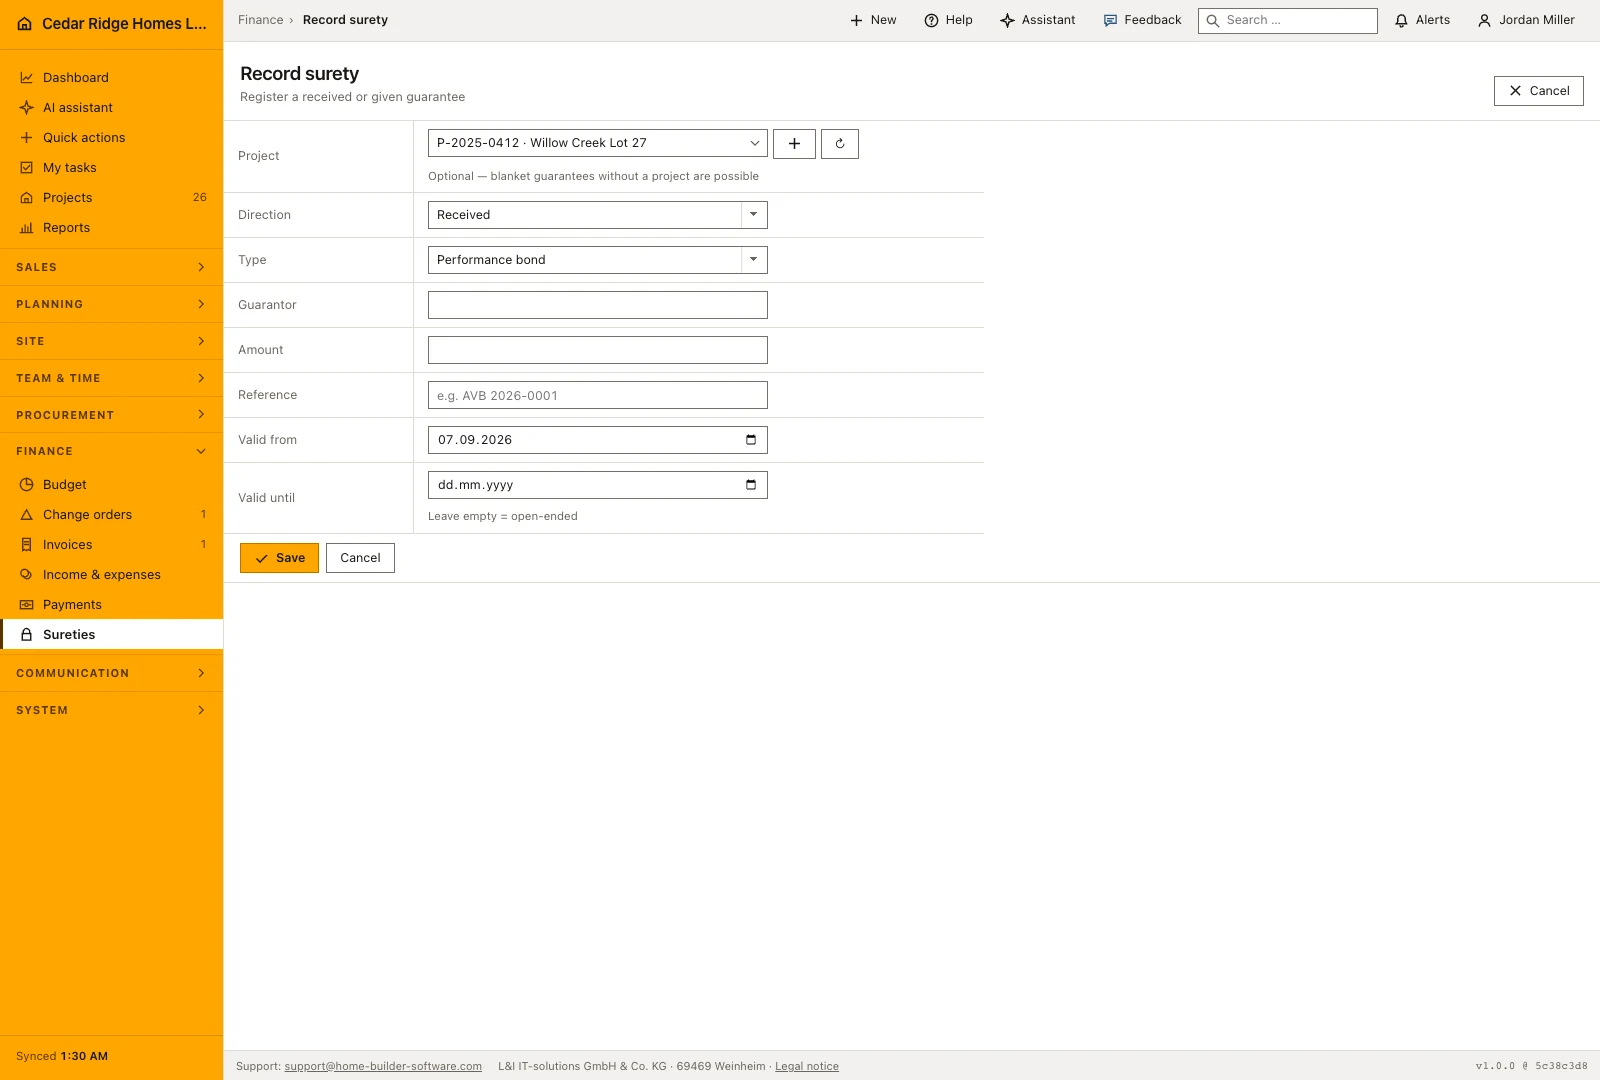Collapse the Finance section
Image resolution: width=1600 pixels, height=1080 pixels.
(111, 451)
